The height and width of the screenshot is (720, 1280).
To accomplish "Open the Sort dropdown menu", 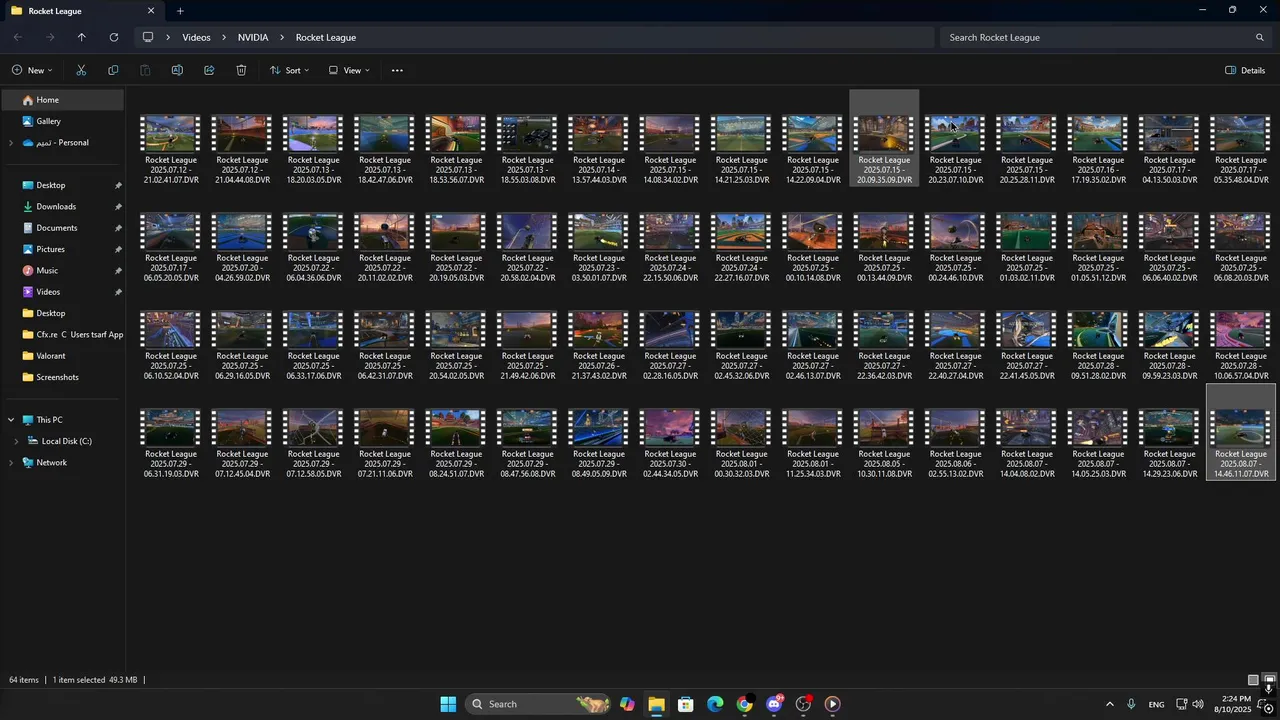I will click(290, 70).
